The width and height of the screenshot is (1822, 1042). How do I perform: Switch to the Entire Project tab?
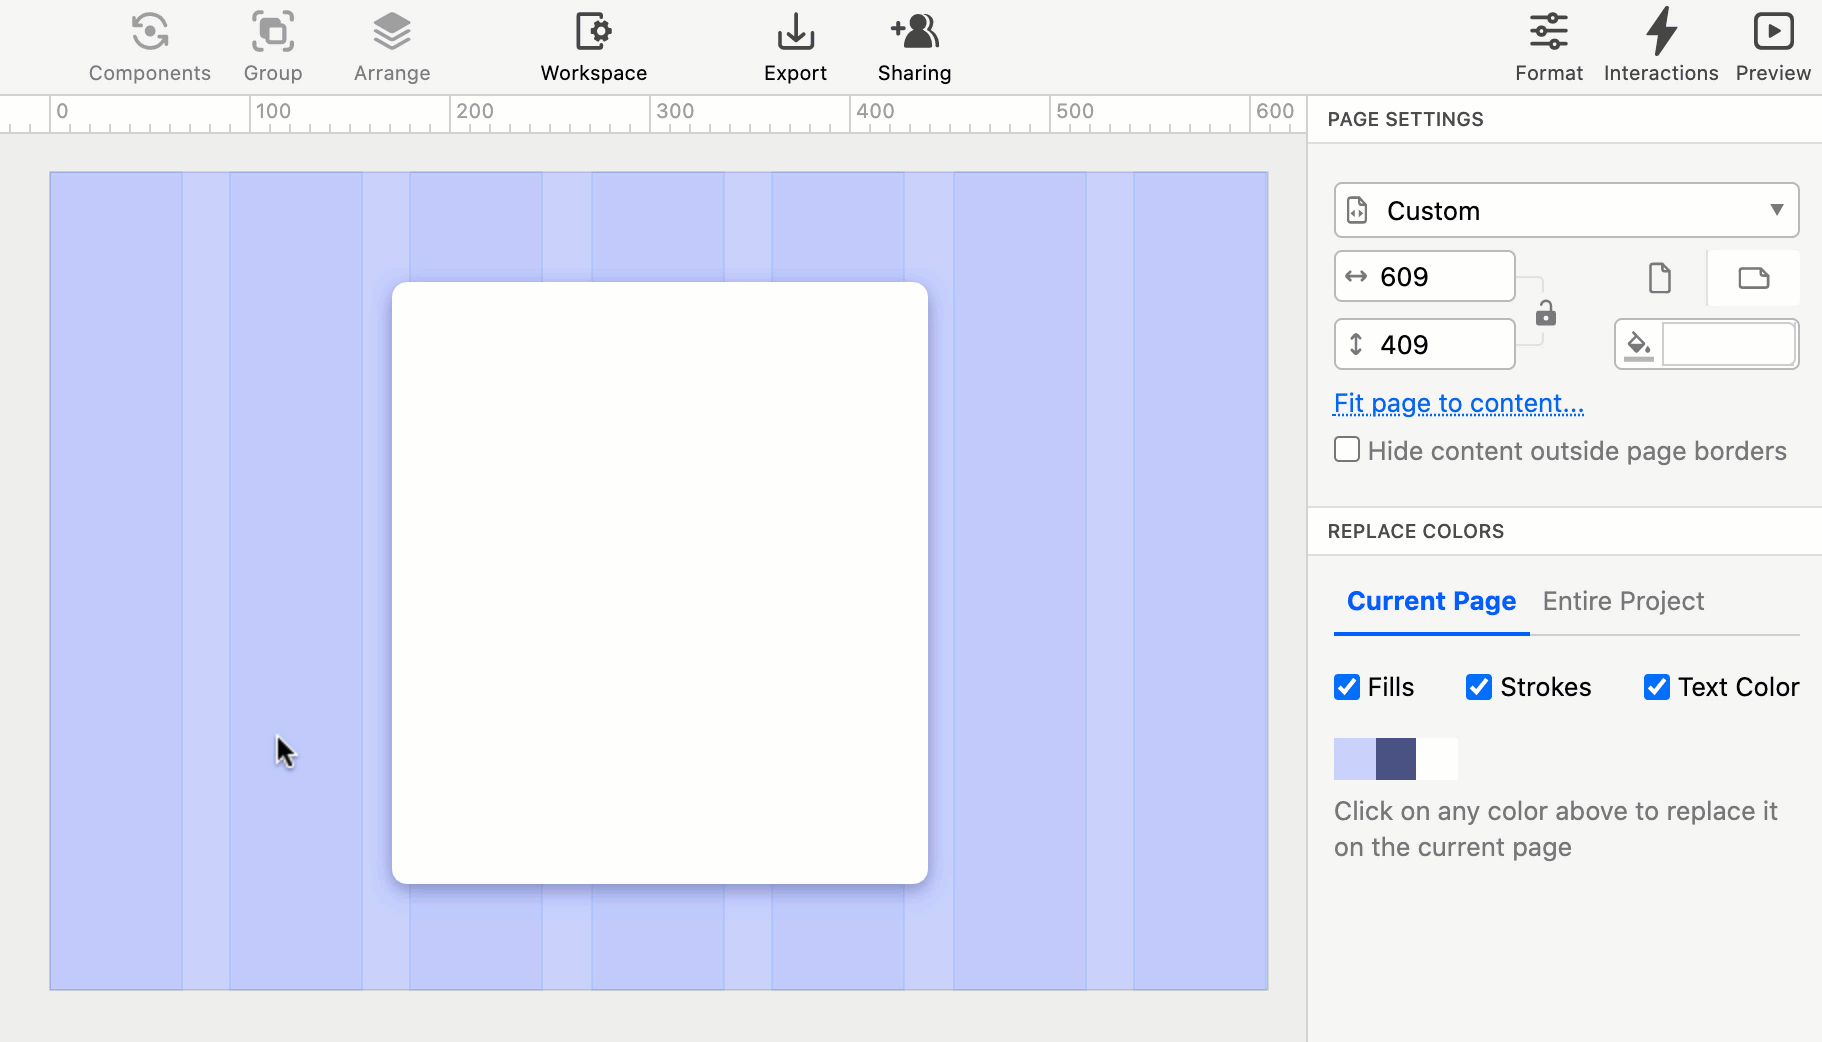pos(1622,600)
